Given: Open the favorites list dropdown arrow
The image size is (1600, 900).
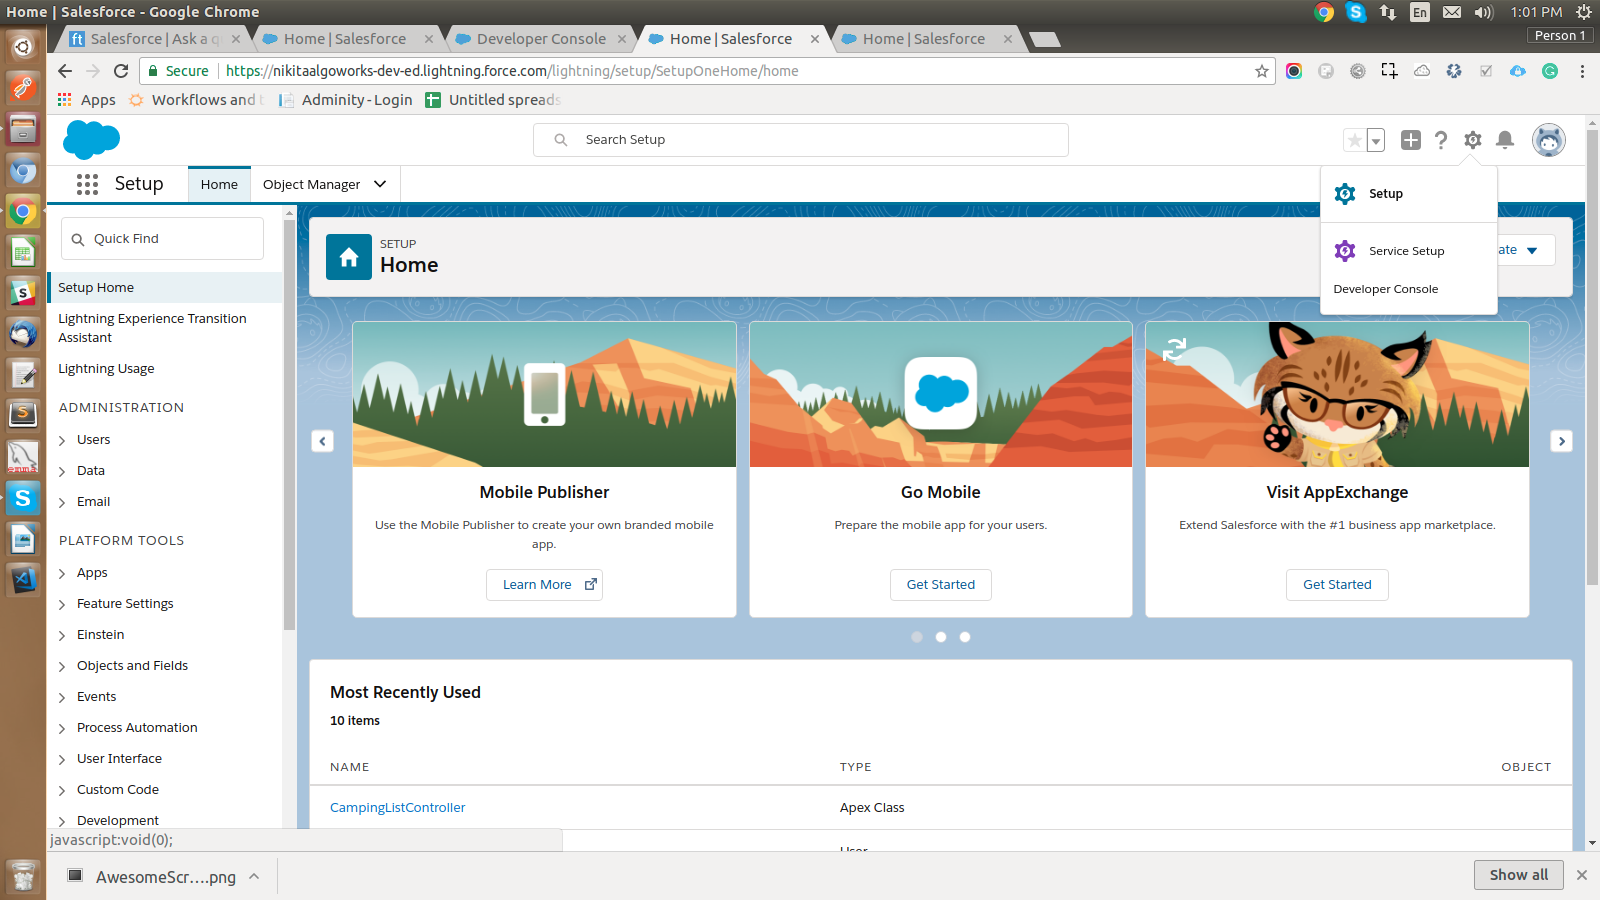Looking at the screenshot, I should [1376, 141].
